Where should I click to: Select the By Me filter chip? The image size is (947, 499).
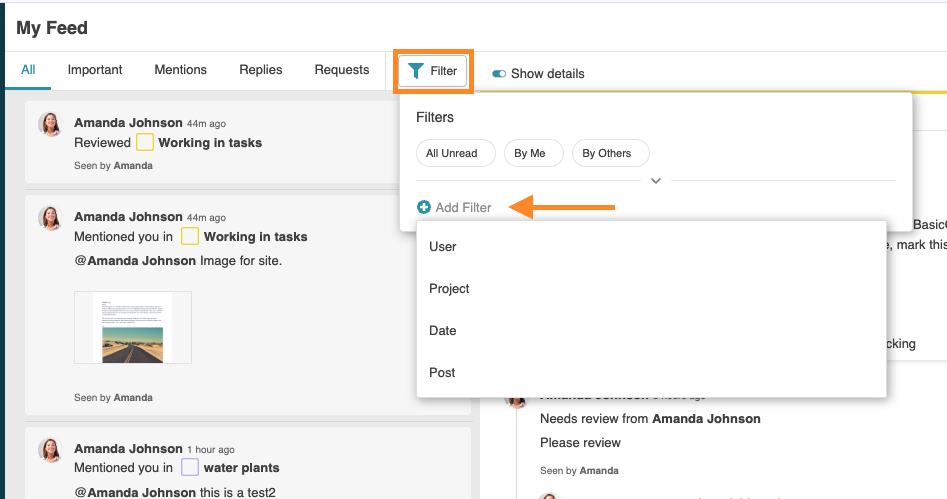point(530,153)
